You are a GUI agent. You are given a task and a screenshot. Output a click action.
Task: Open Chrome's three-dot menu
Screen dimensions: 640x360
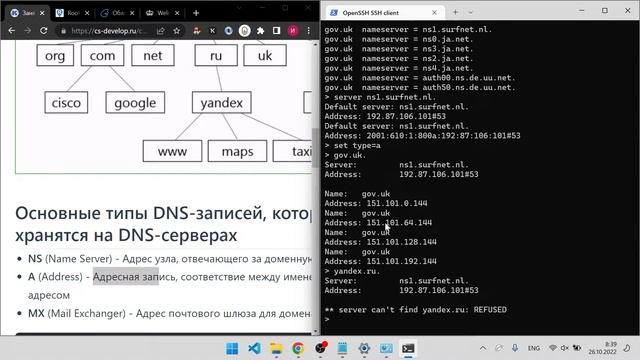(309, 31)
